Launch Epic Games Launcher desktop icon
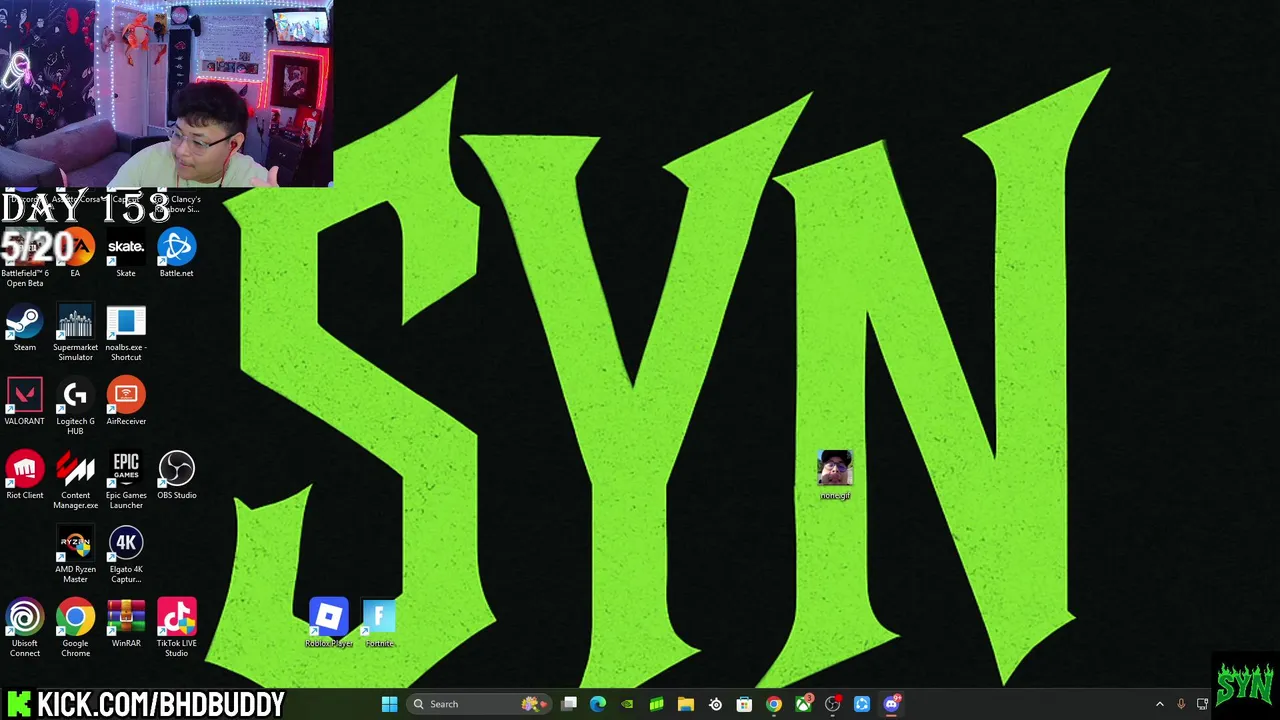 (x=126, y=481)
